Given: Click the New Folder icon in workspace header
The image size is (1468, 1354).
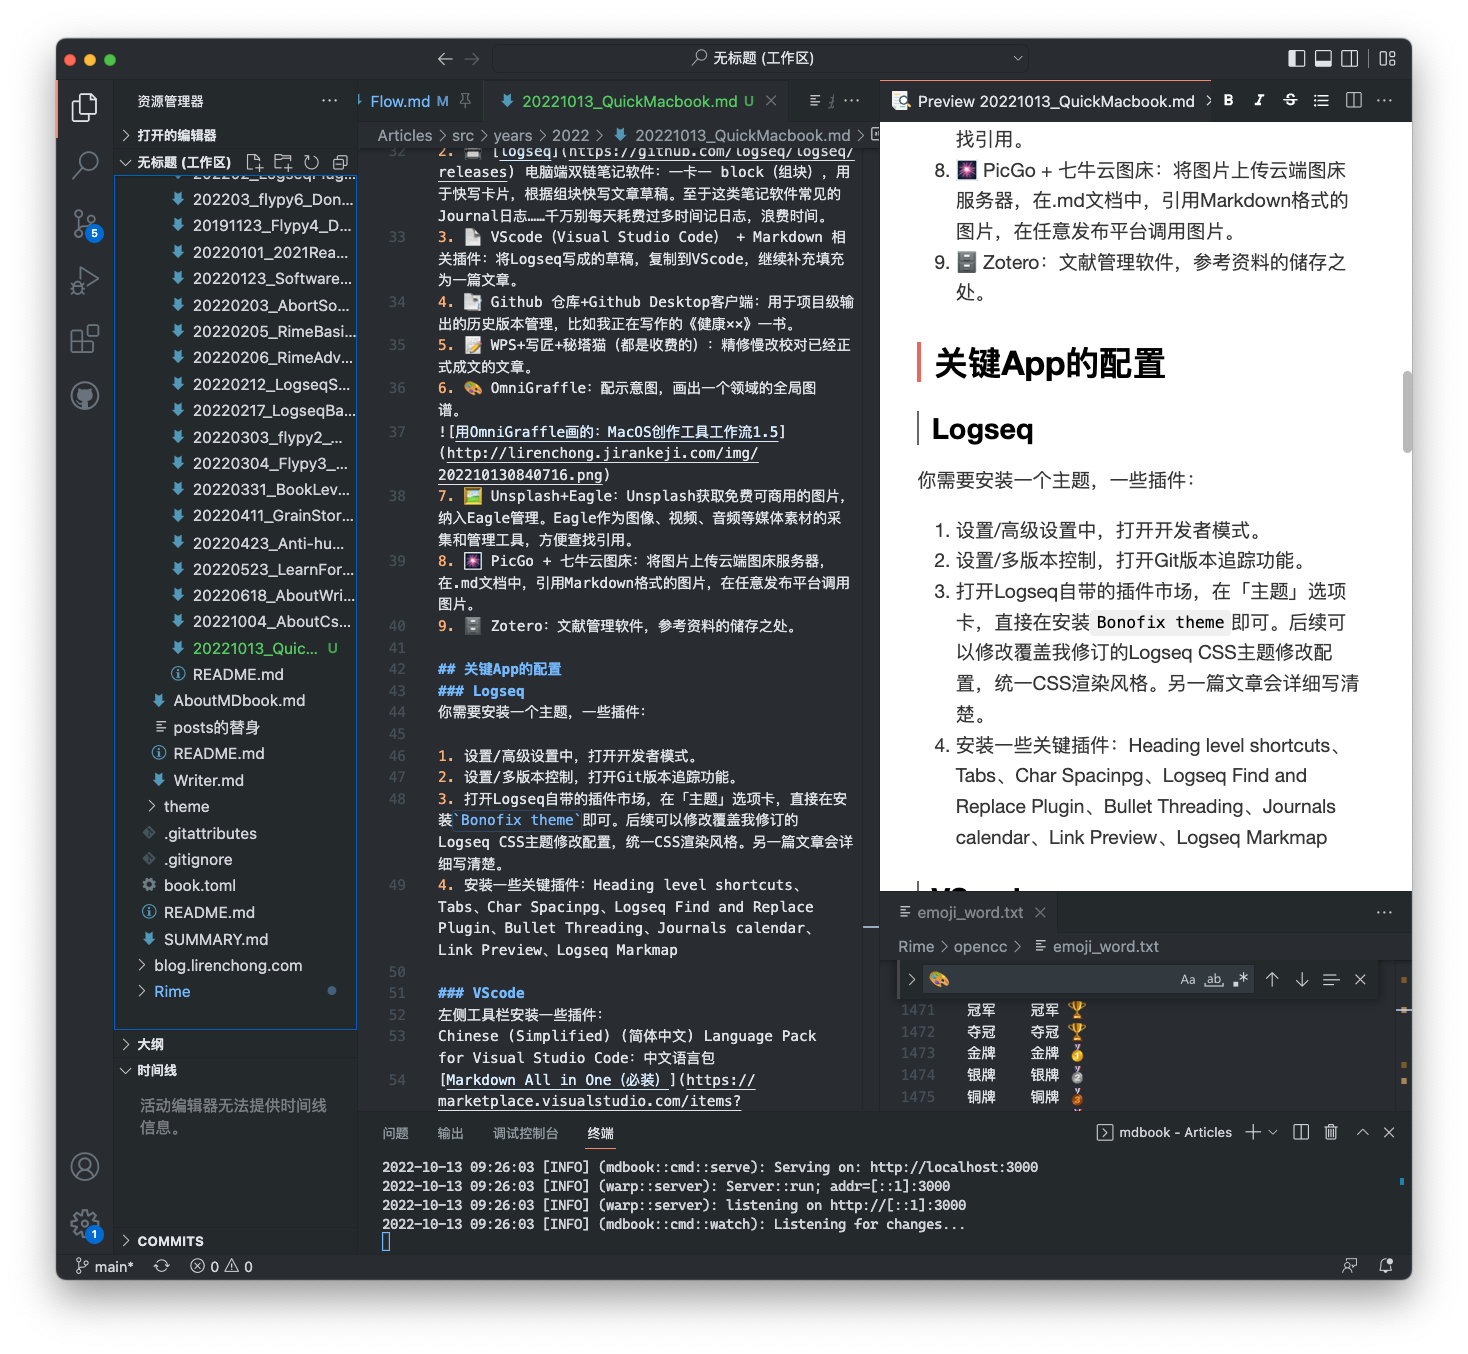Looking at the screenshot, I should 283,162.
